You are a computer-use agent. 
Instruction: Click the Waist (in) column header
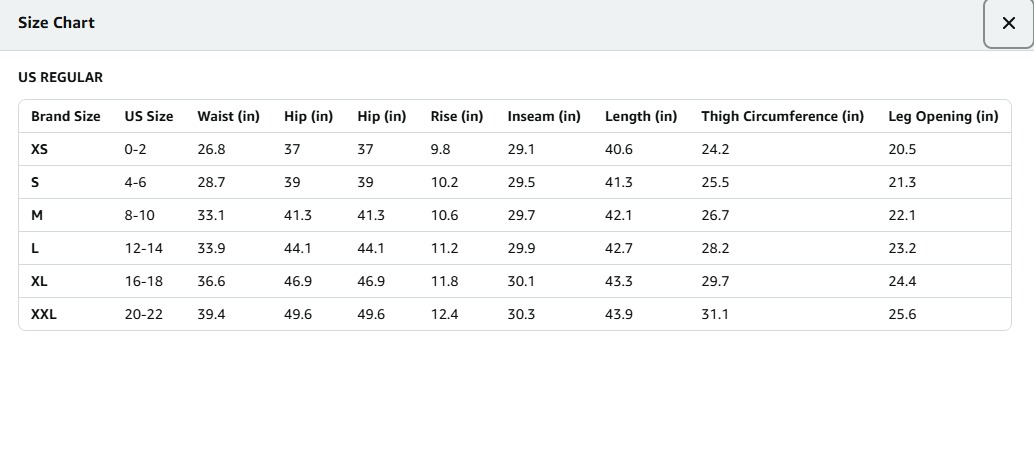[x=228, y=116]
